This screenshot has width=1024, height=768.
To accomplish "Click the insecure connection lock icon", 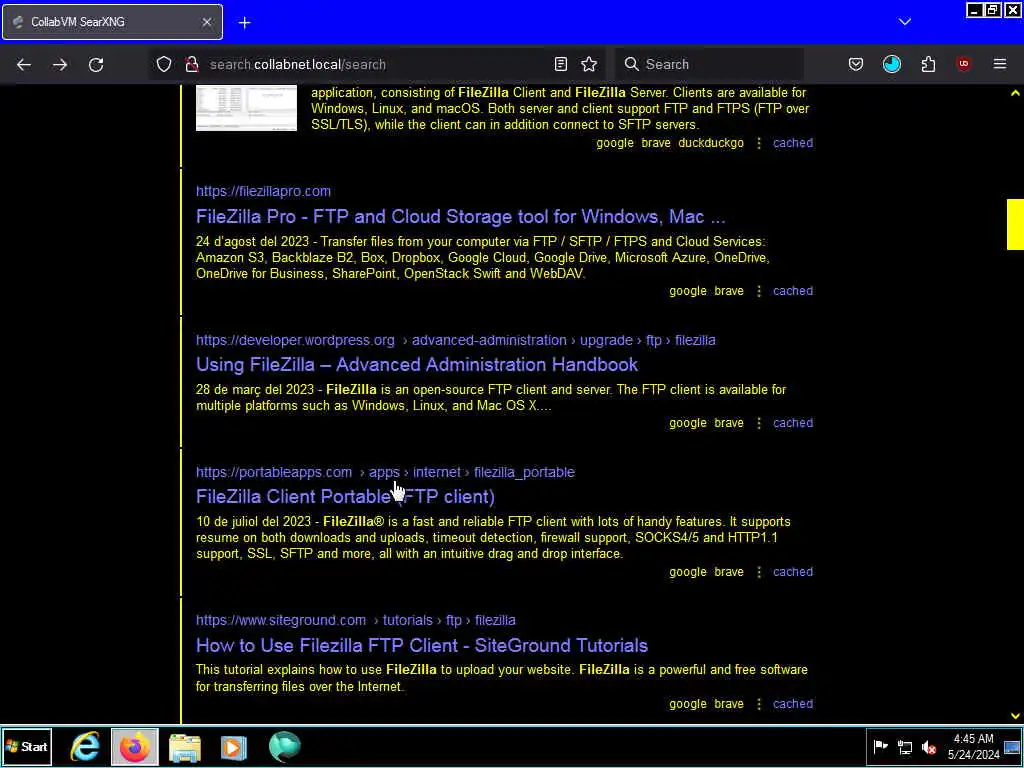I will point(191,64).
